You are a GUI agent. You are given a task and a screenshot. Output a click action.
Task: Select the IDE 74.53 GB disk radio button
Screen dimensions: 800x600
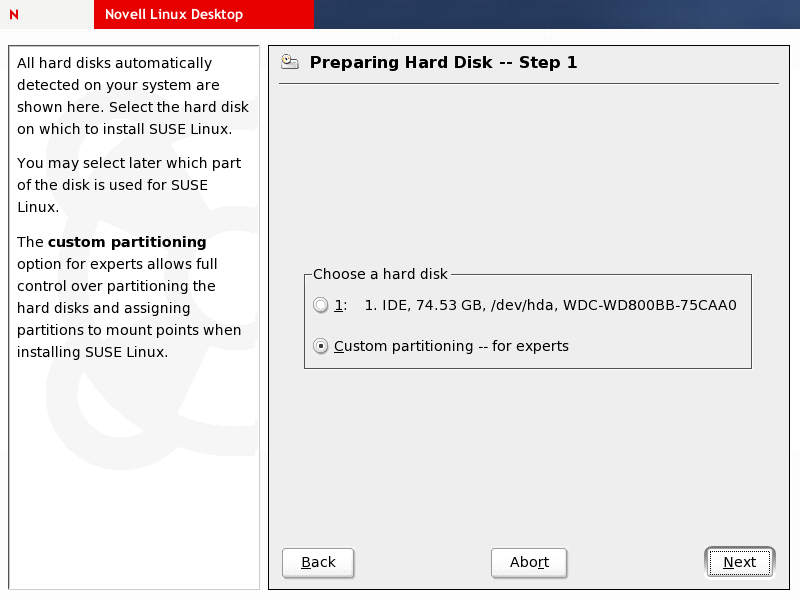[x=320, y=305]
